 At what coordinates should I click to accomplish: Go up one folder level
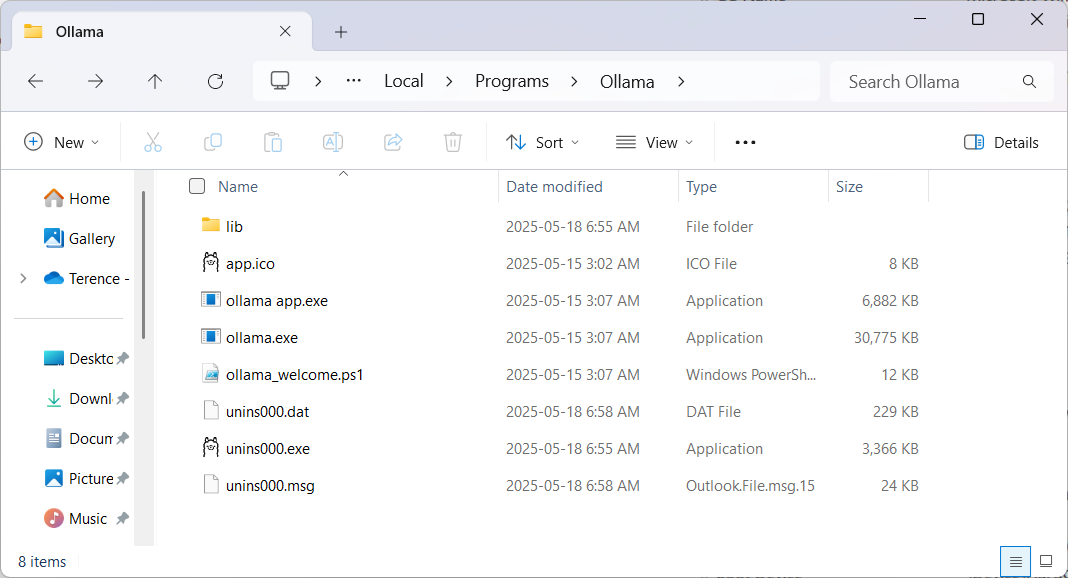click(x=155, y=82)
